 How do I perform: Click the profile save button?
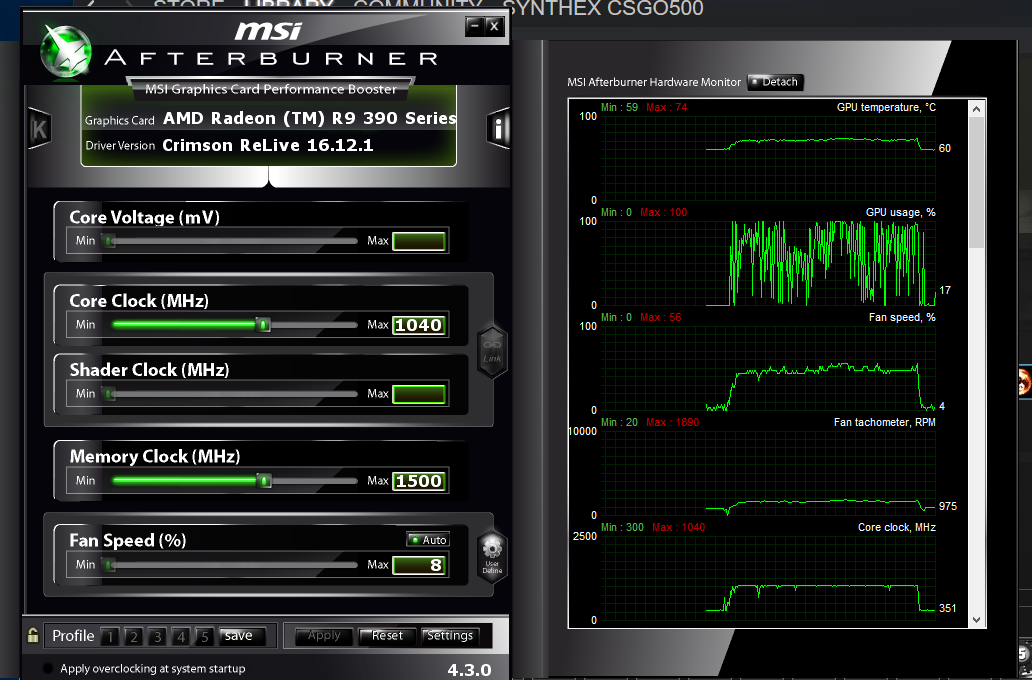tap(242, 636)
